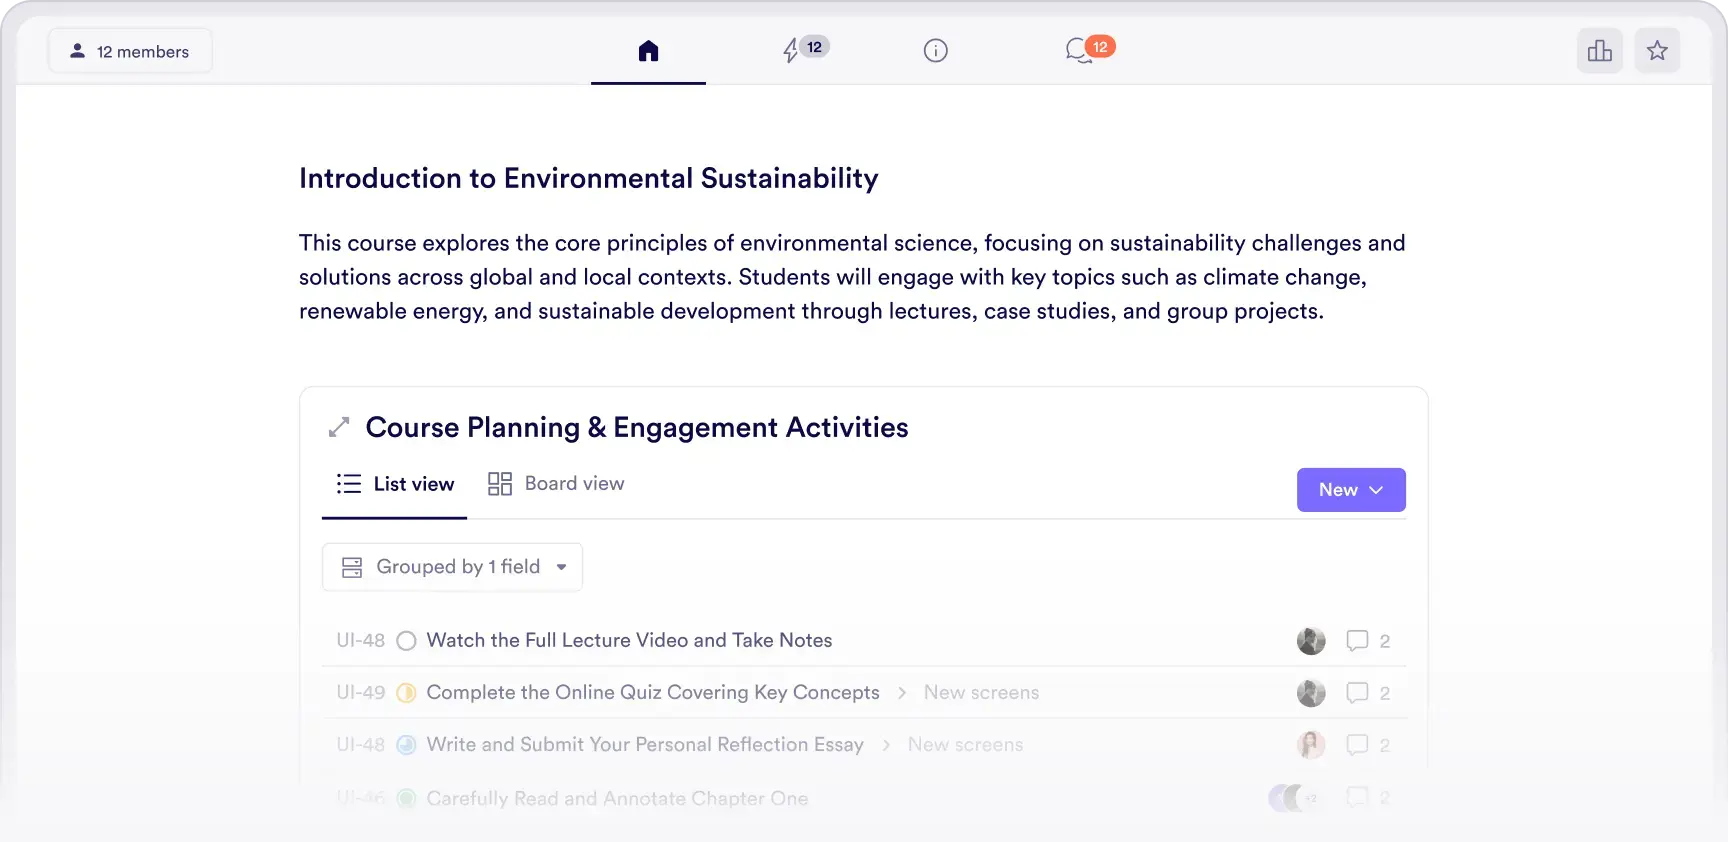Screen dimensions: 1728x842
Task: Click the Course Planning & Engagement Activities title
Action: click(x=637, y=427)
